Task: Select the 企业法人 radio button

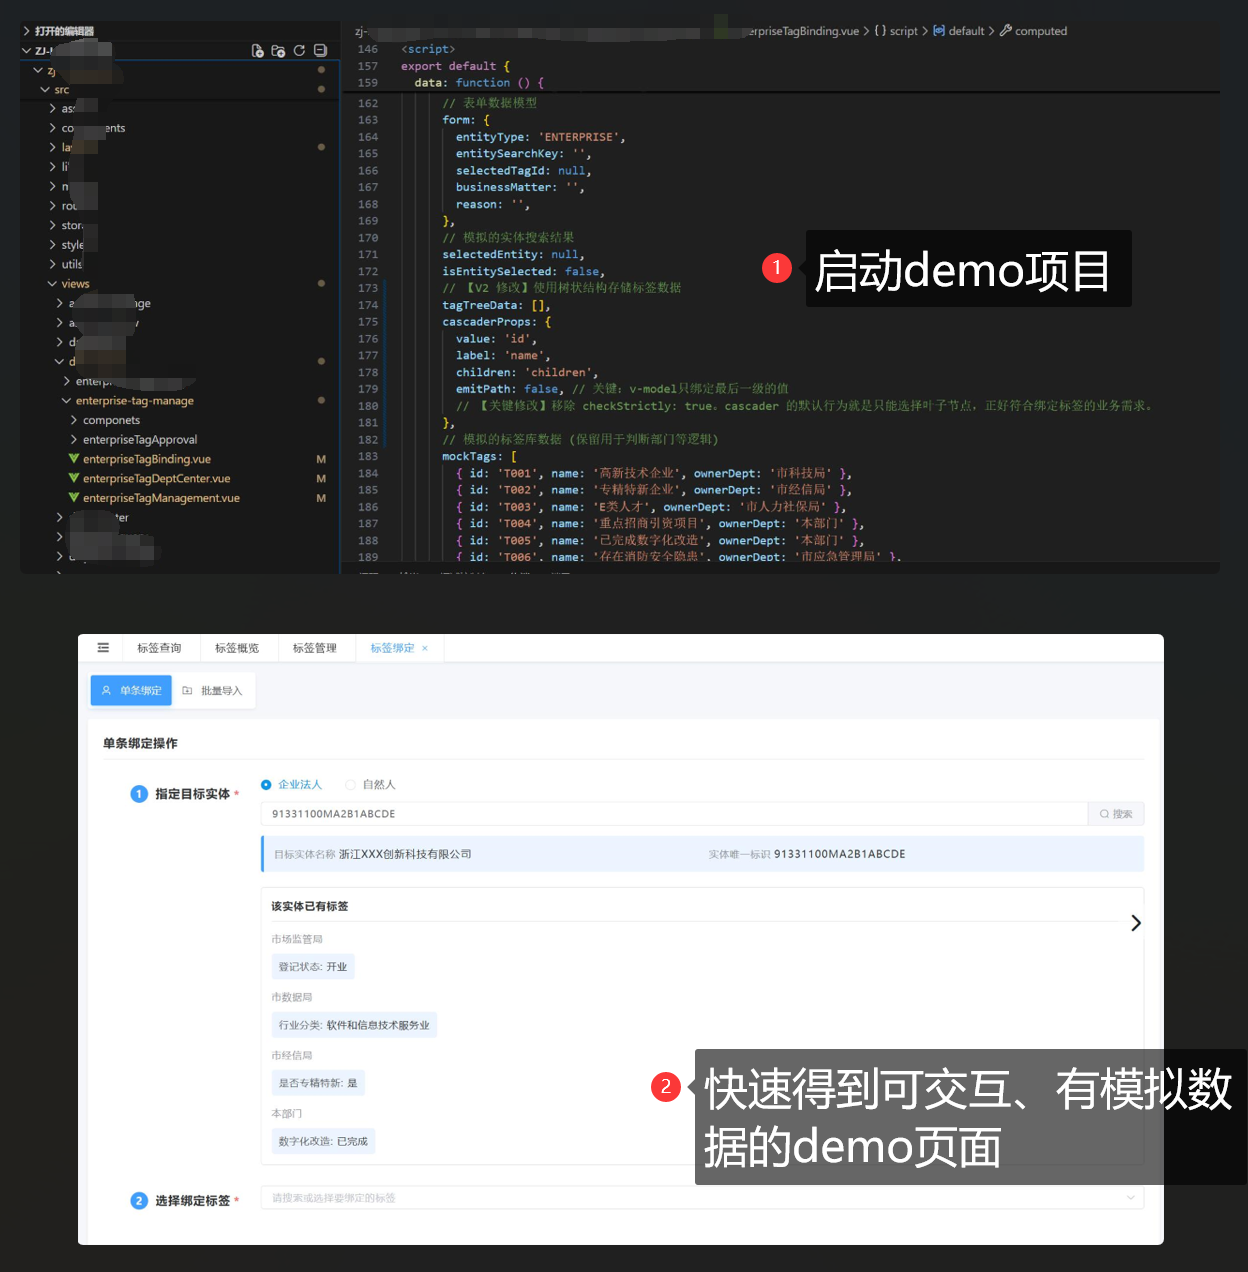Action: [267, 785]
